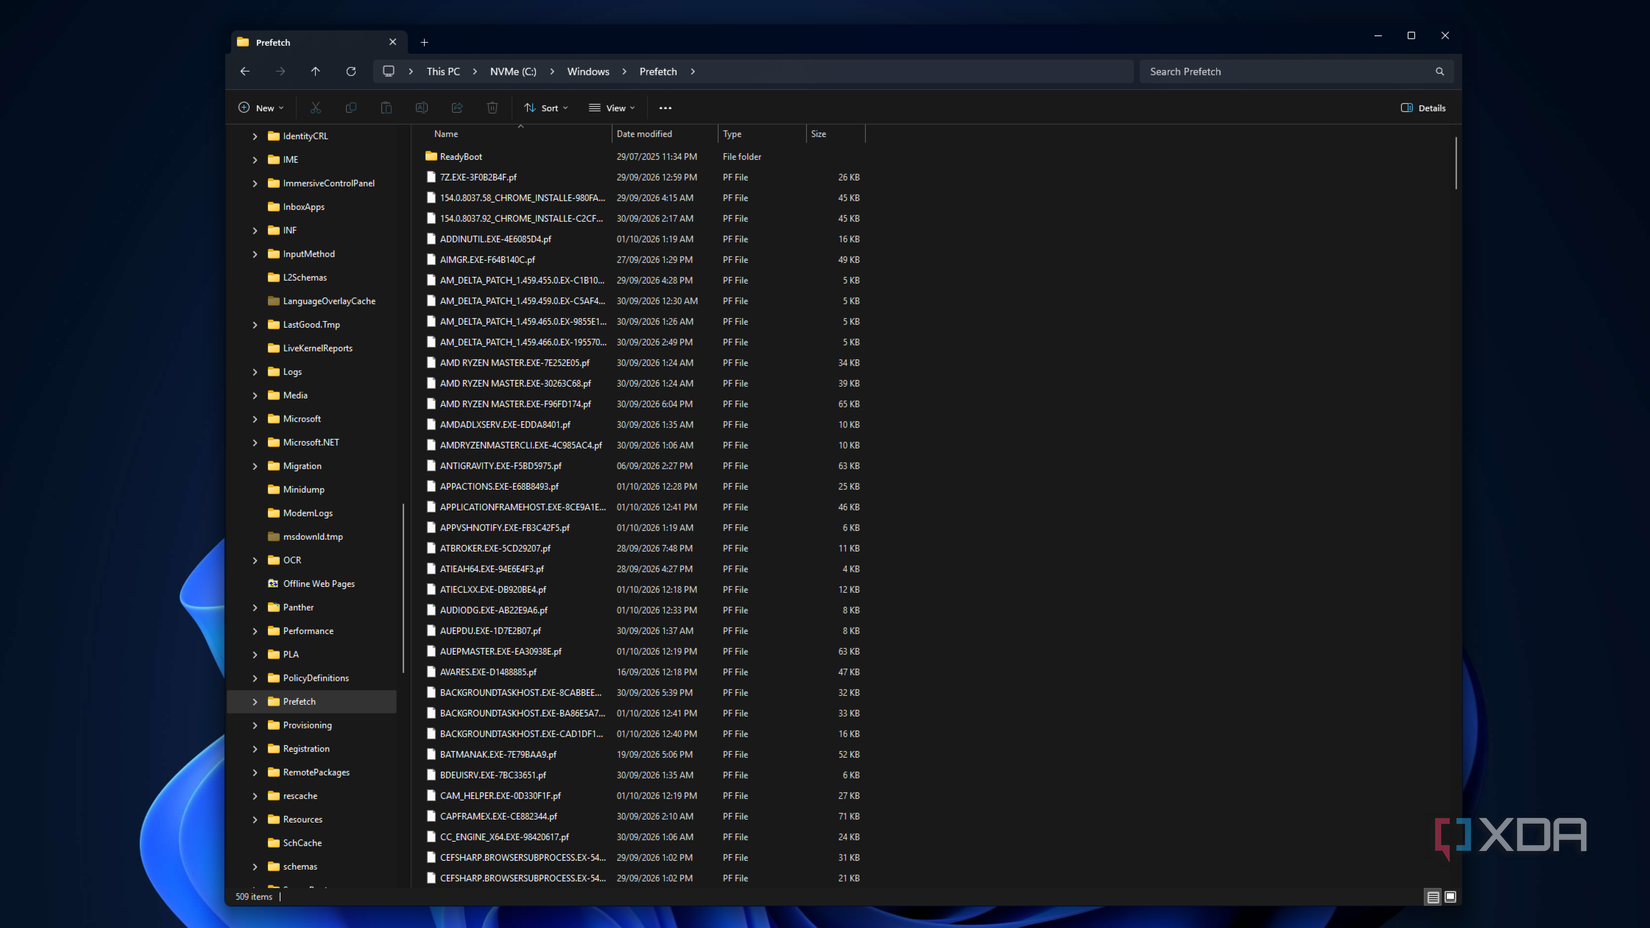Viewport: 1650px width, 928px height.
Task: Click NVMe (C:) in breadcrumb
Action: coord(513,71)
